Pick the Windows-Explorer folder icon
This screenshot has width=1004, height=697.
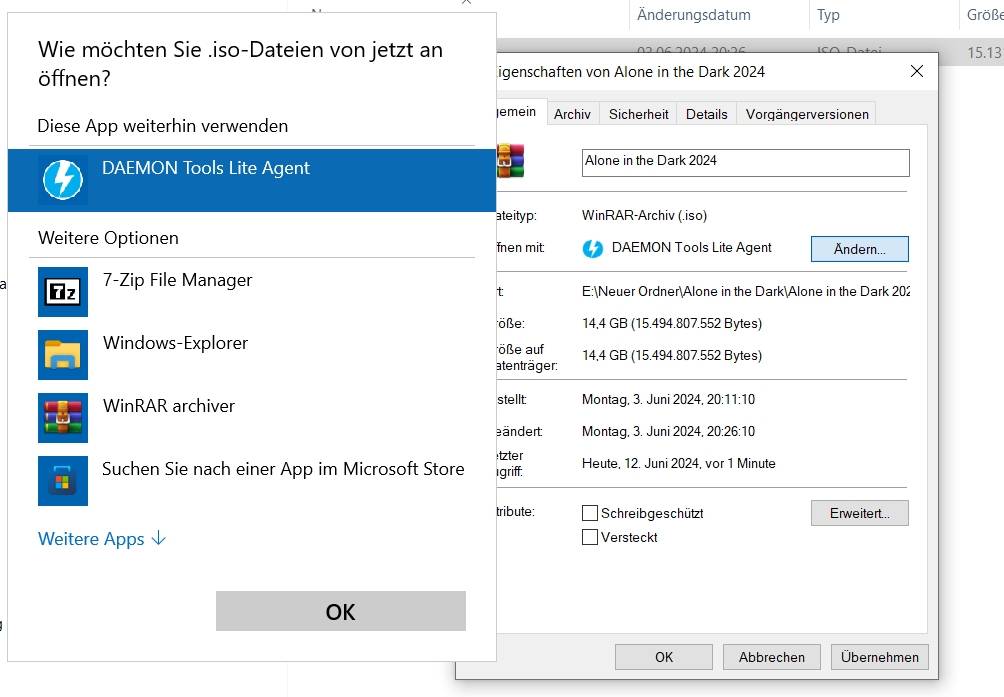[63, 355]
